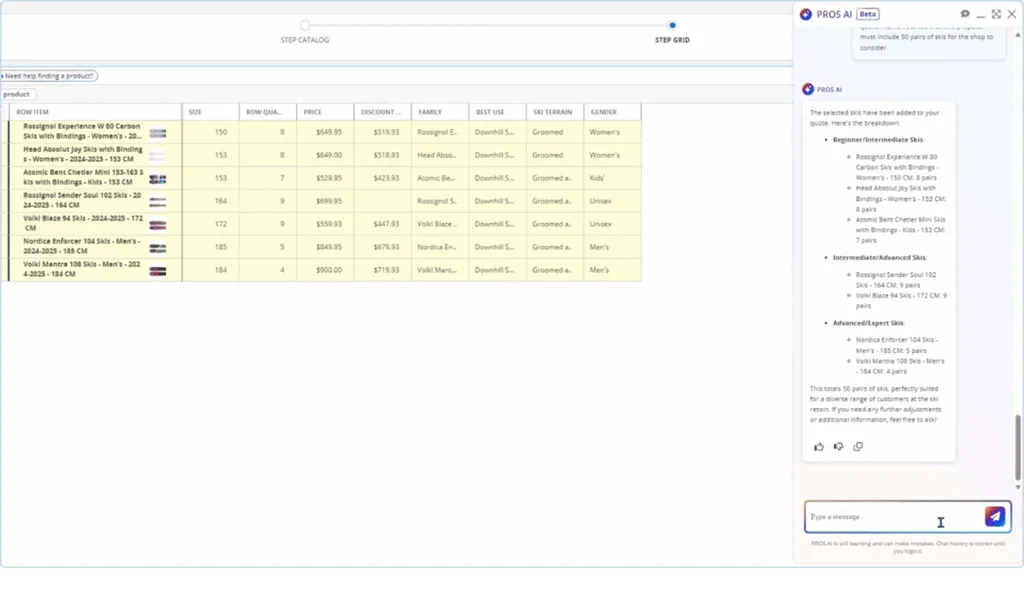Select the product tab above the grid
1024x599 pixels.
17,94
